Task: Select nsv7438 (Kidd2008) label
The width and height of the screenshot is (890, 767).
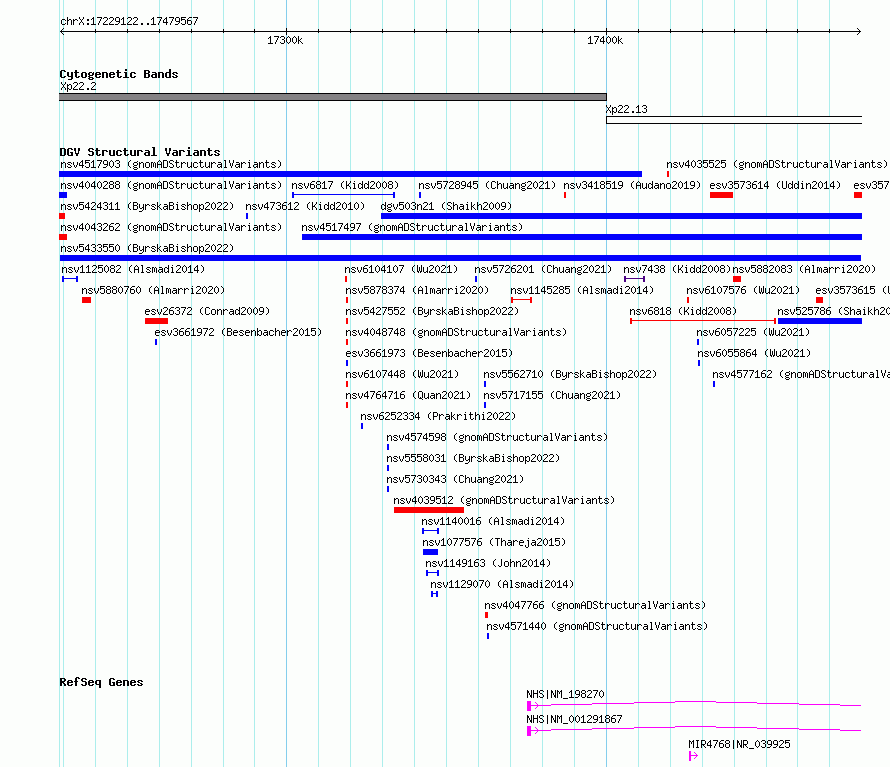Action: pos(677,270)
